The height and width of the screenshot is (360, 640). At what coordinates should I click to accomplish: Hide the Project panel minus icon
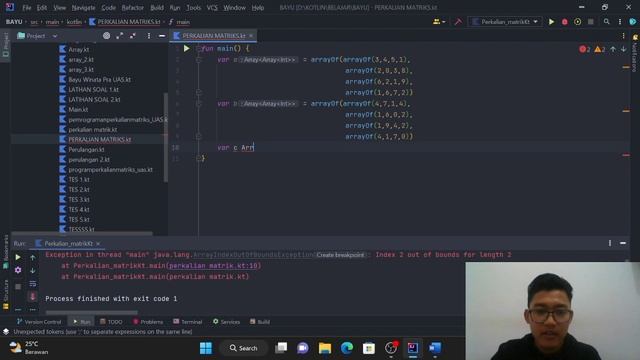coord(162,36)
